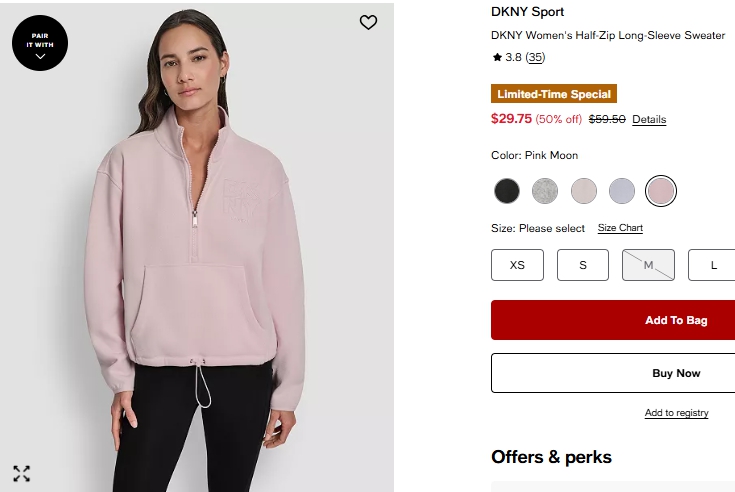Pick size L
Viewport: 735px width, 492px height.
pyautogui.click(x=713, y=265)
